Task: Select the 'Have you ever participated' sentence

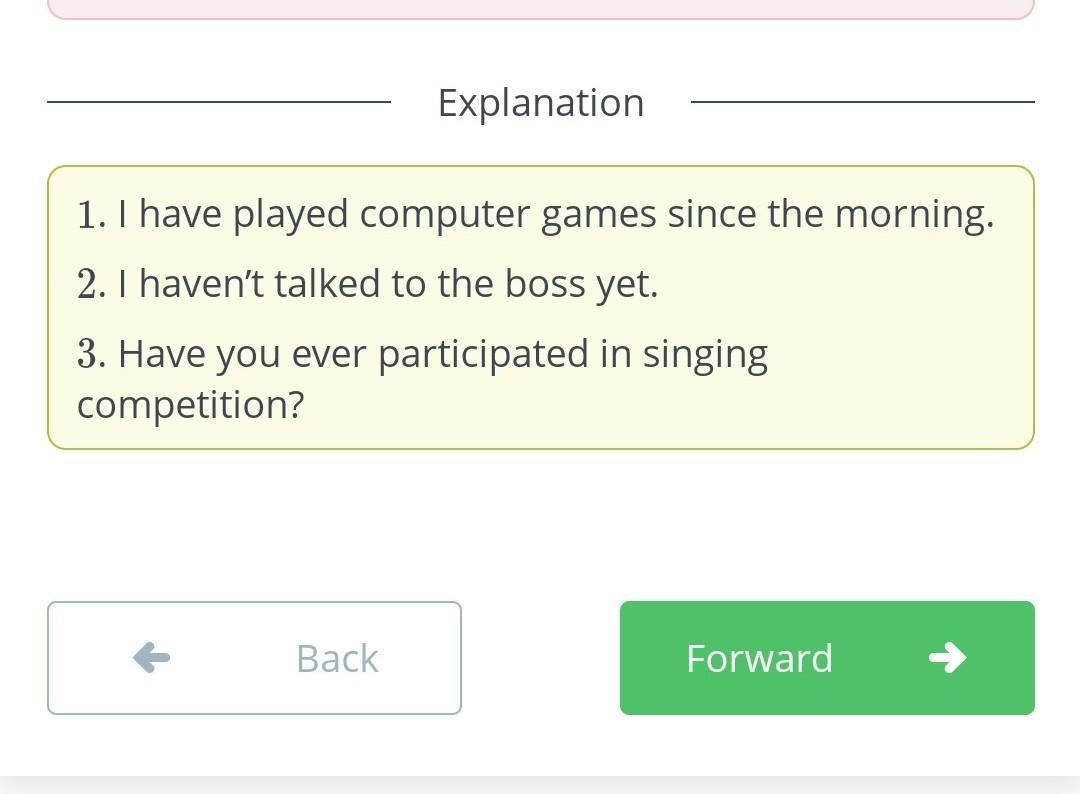Action: point(422,379)
